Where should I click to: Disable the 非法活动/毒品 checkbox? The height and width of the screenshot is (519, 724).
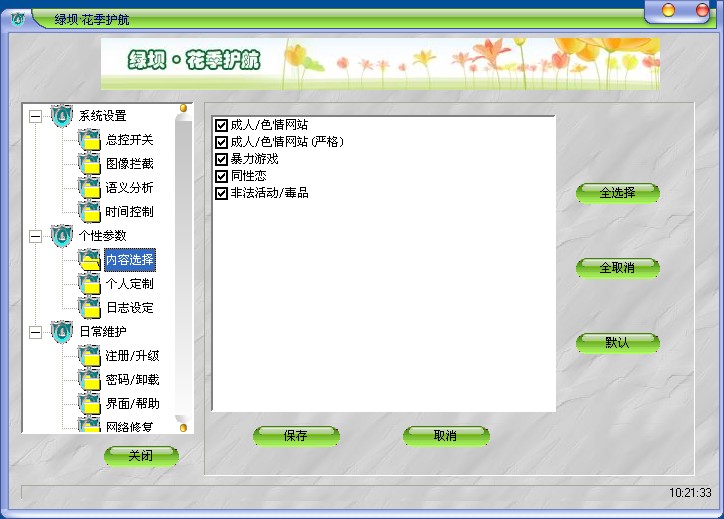pyautogui.click(x=222, y=192)
